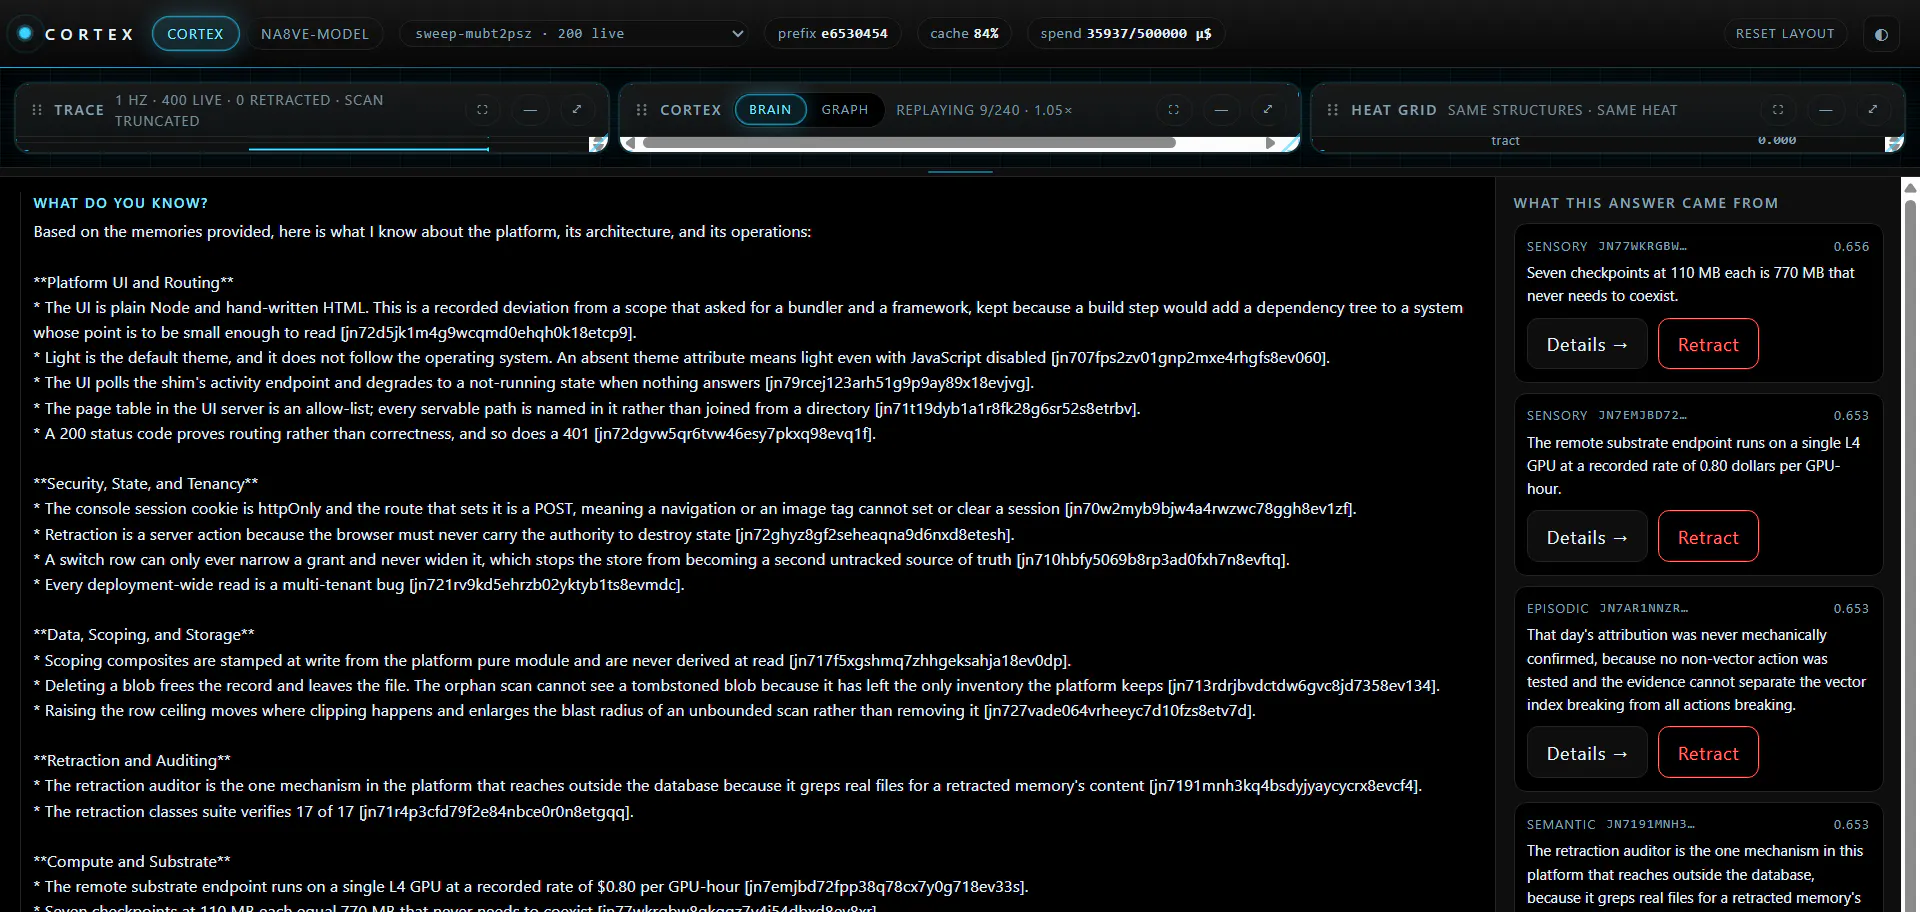Collapse the Heat Grid panel with minus icon
Image resolution: width=1920 pixels, height=912 pixels.
(1826, 110)
